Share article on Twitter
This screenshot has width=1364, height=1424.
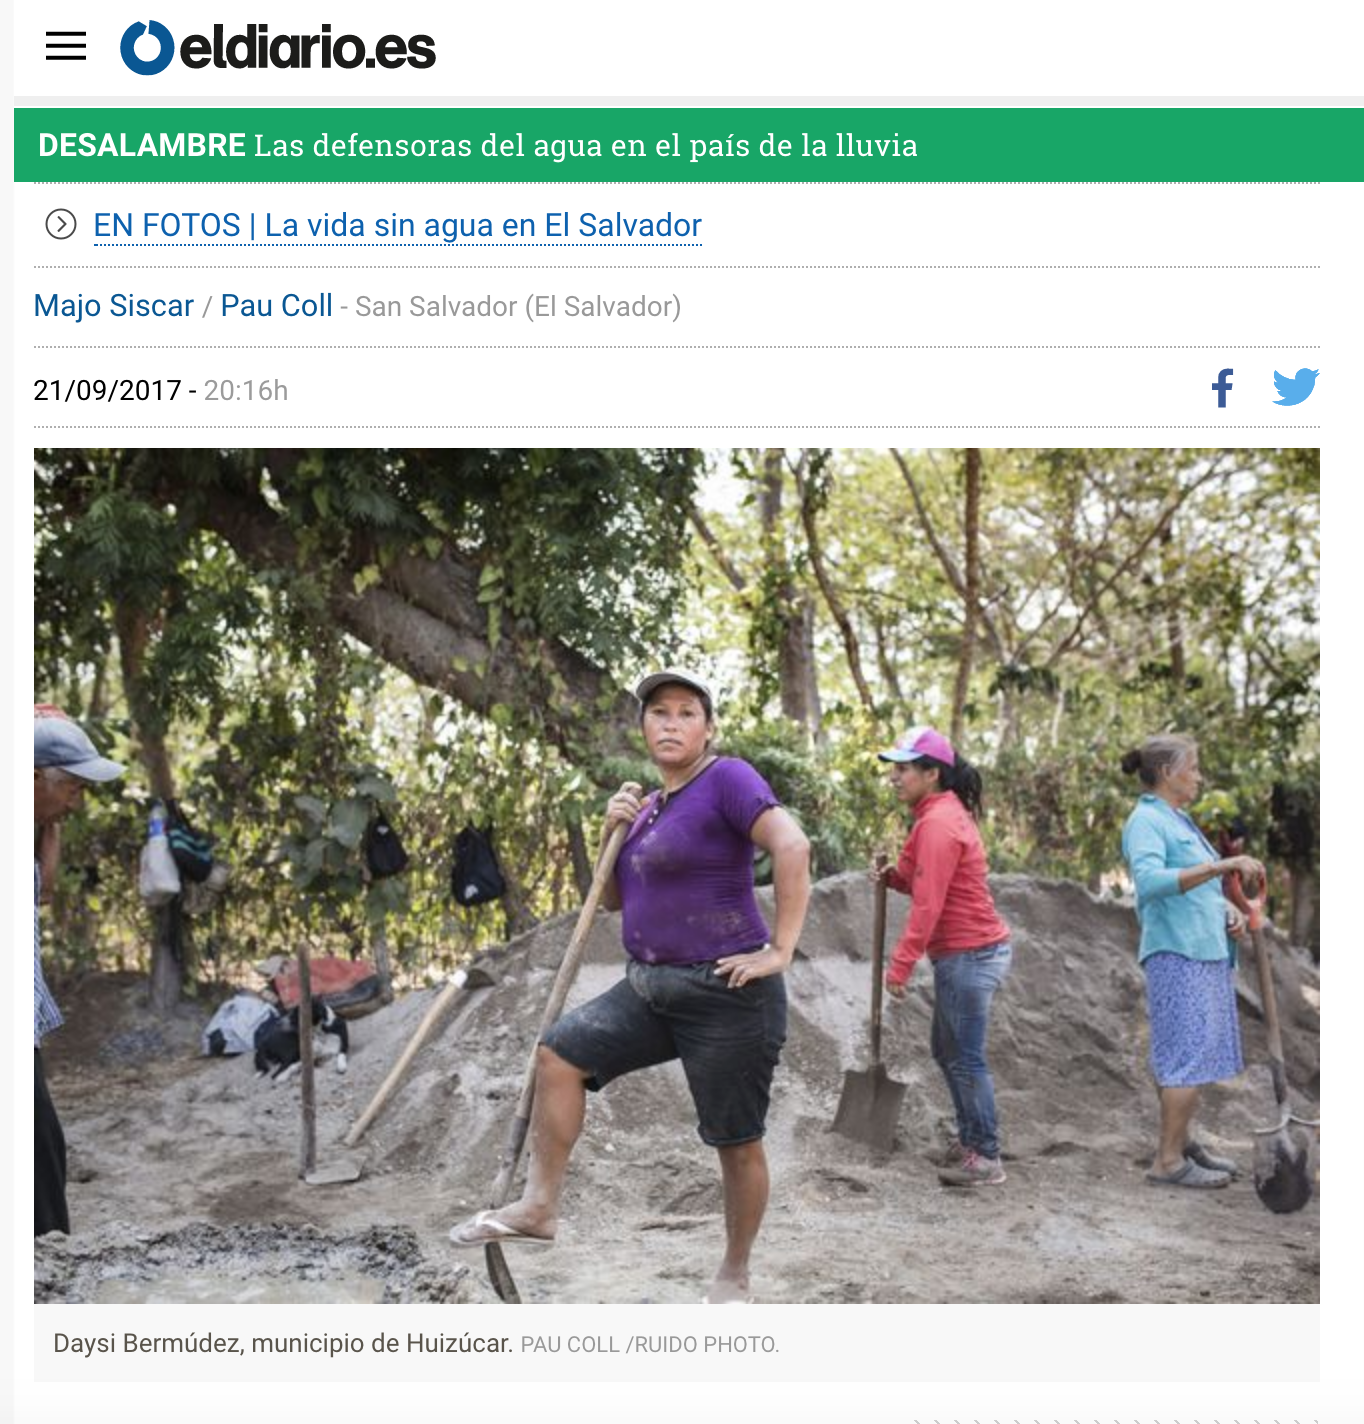coord(1295,387)
